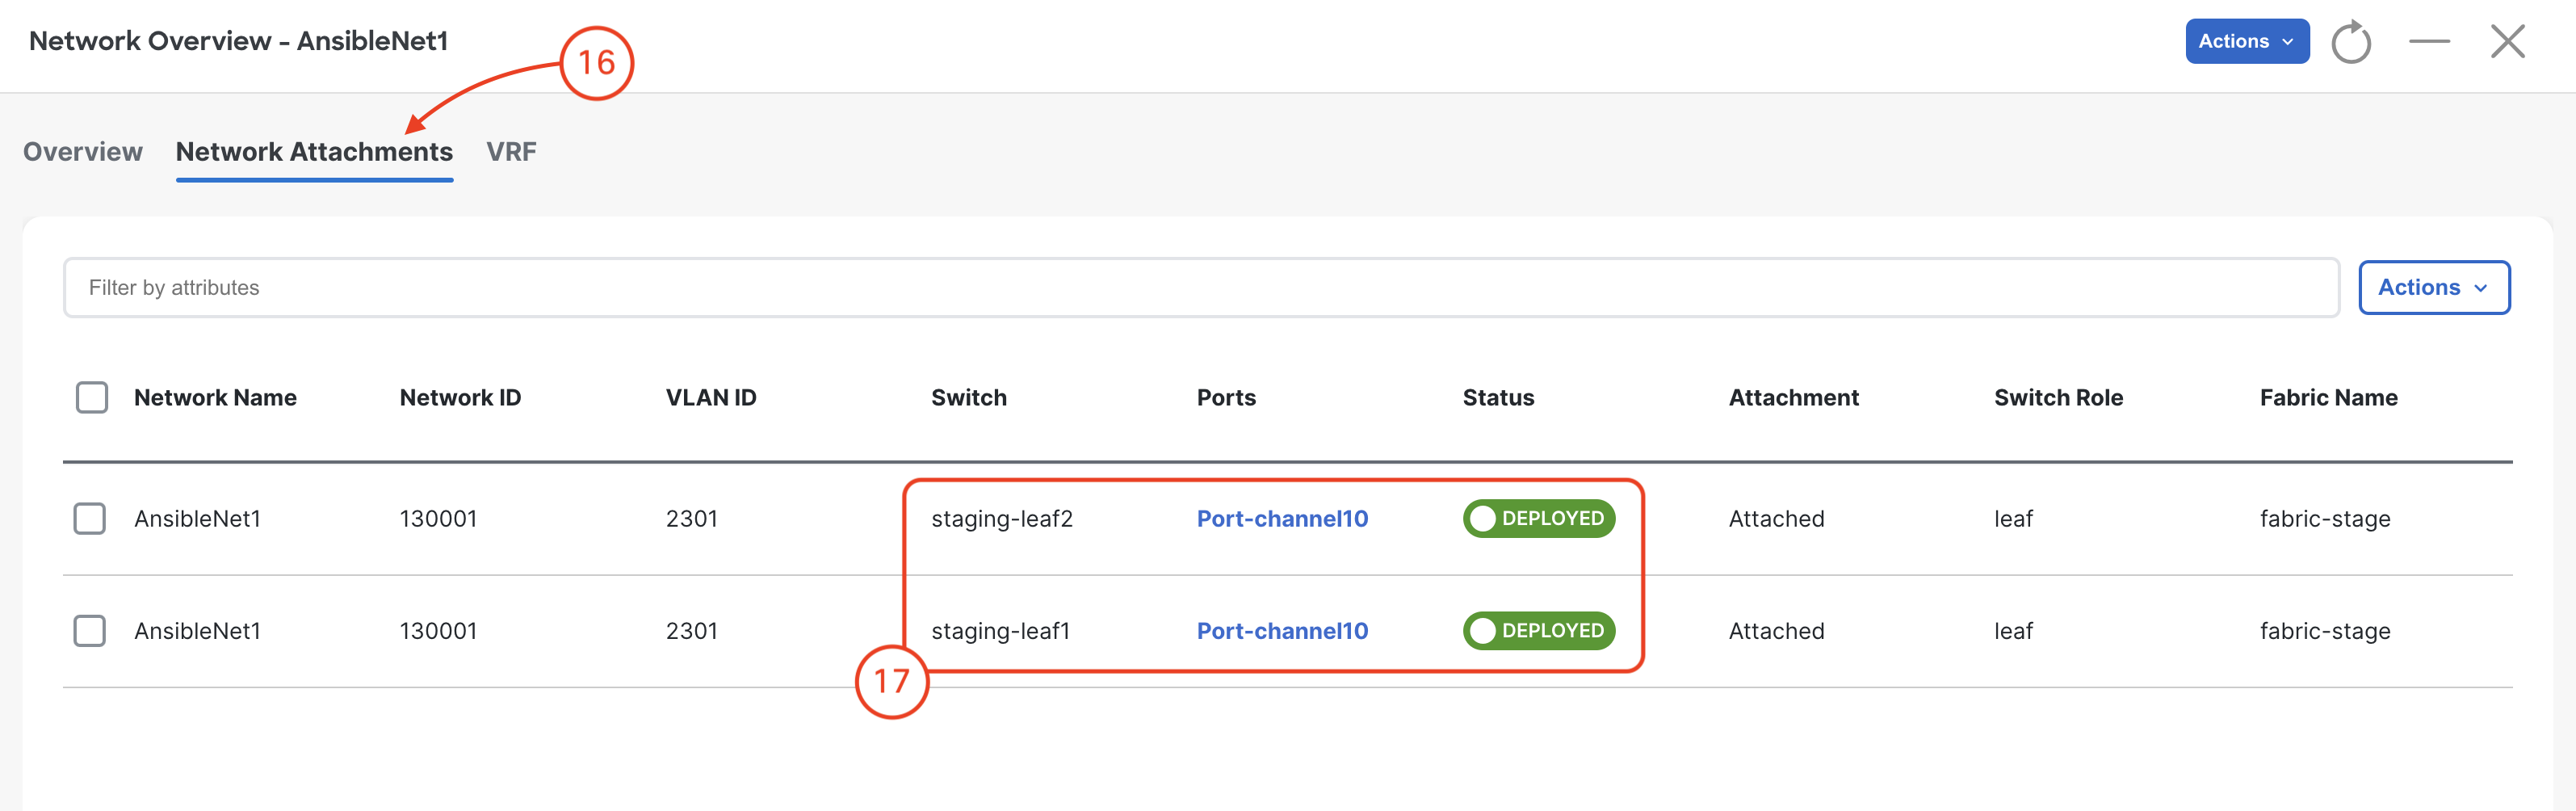Sort by Fabric Name column header
The height and width of the screenshot is (811, 2576).
coord(2329,398)
